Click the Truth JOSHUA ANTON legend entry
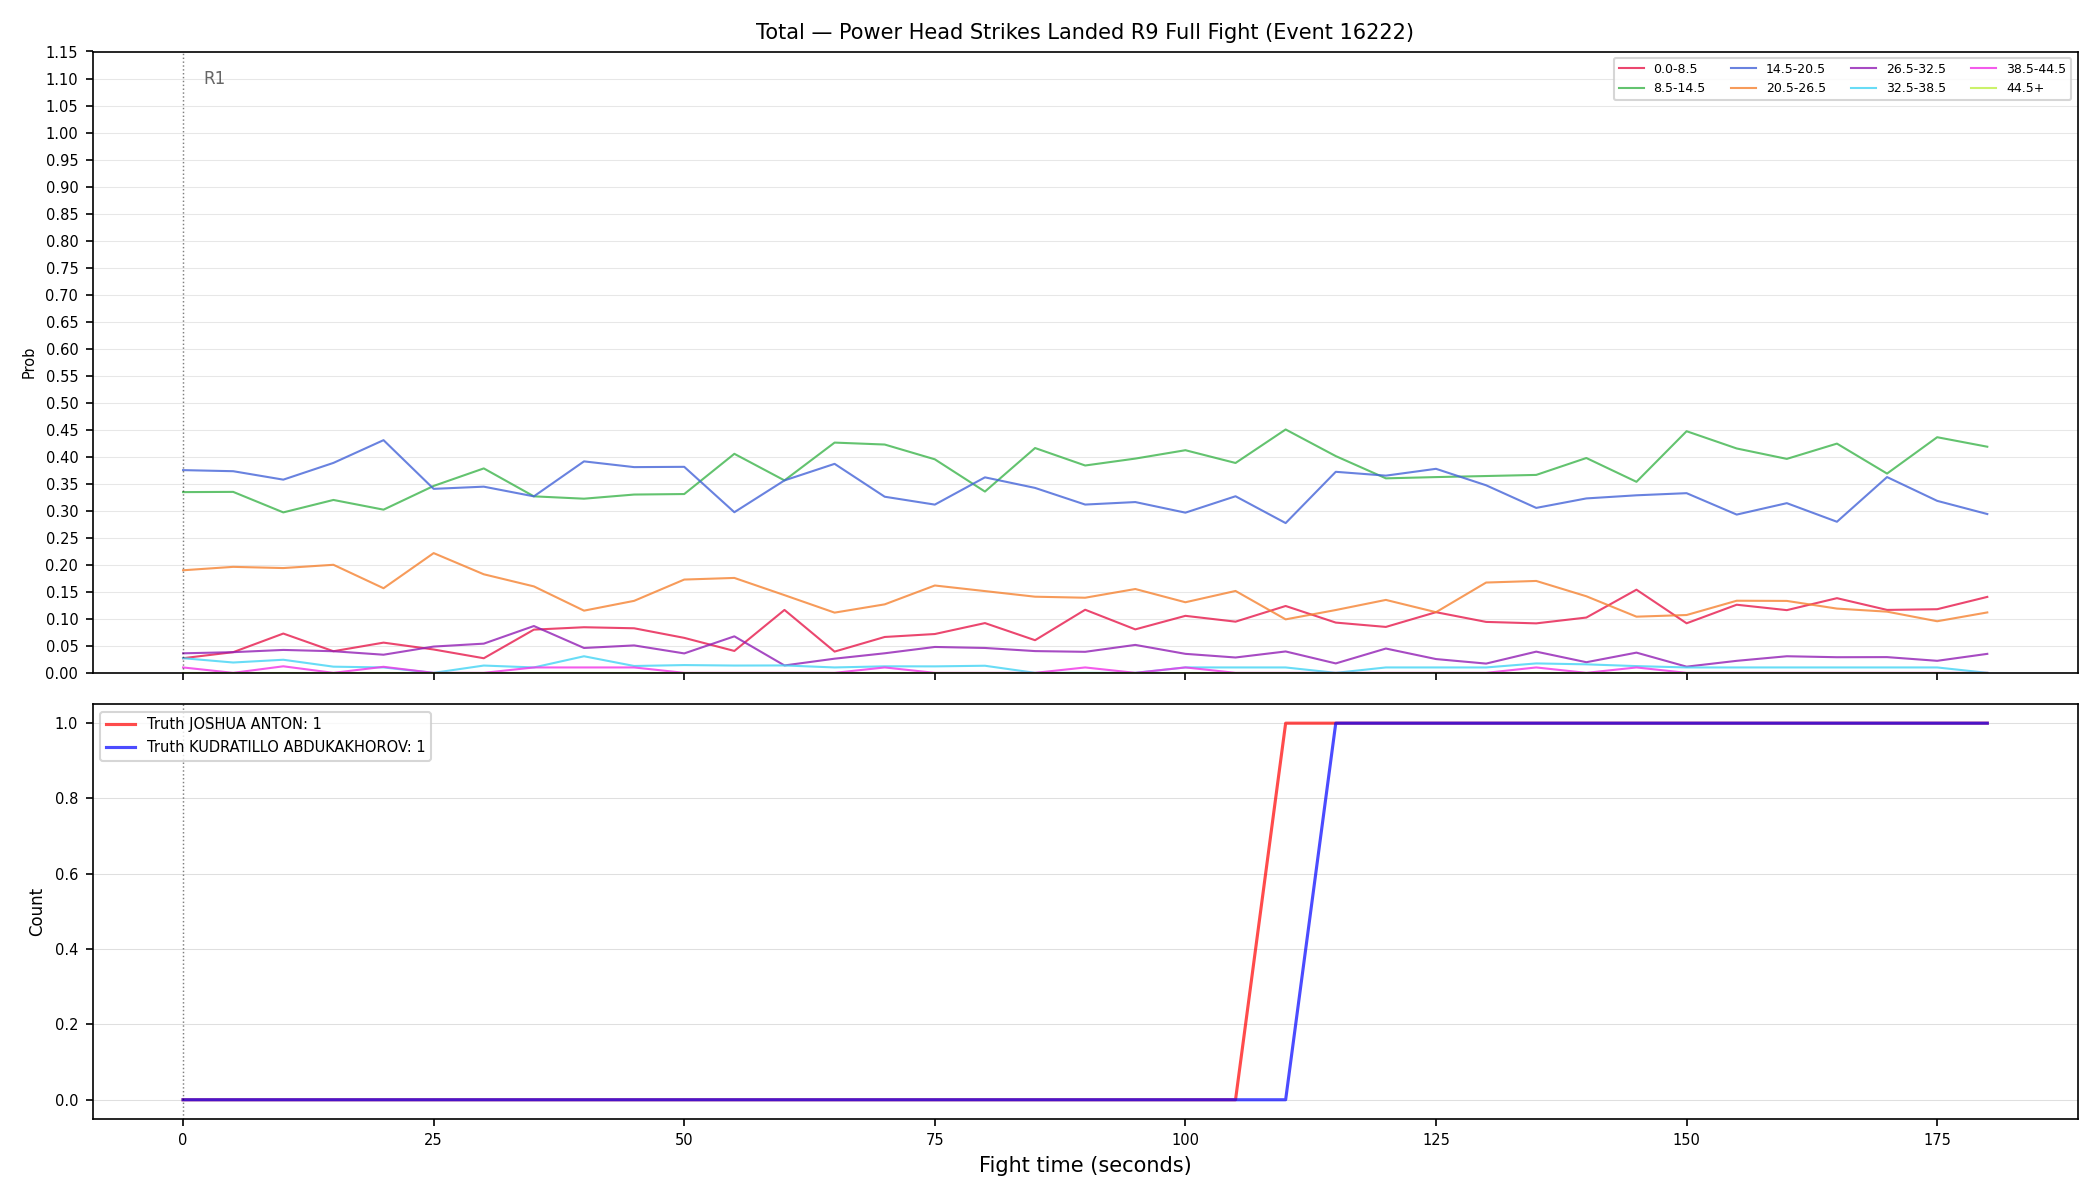 tap(213, 724)
